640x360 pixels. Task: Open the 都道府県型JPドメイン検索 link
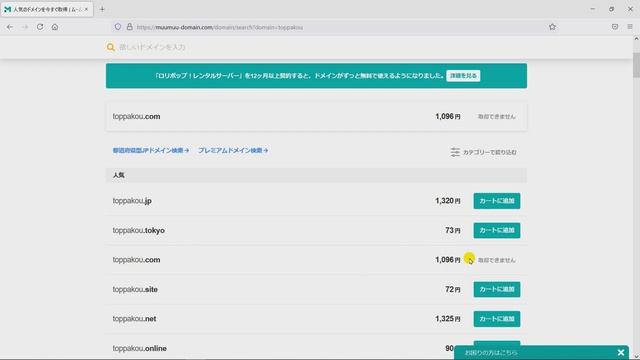pos(151,150)
